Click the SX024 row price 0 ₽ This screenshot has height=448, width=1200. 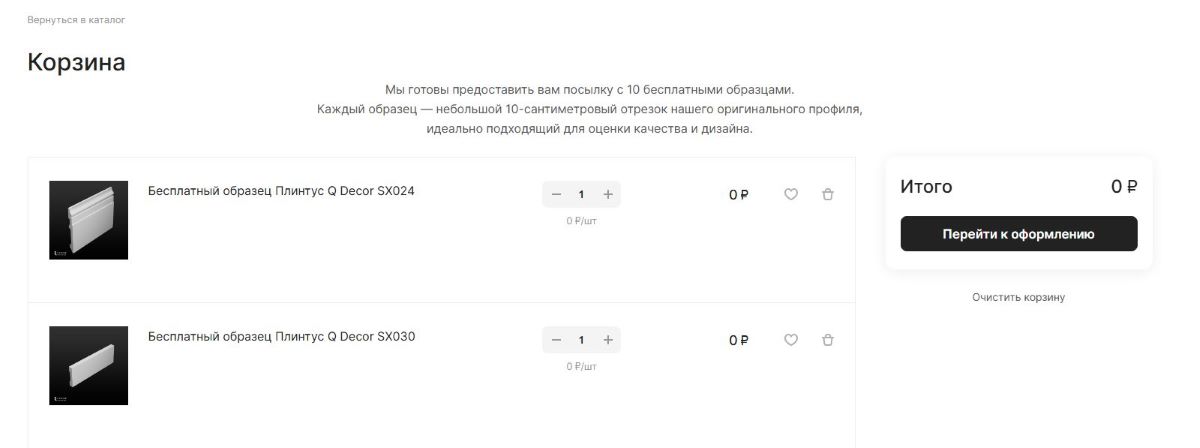738,195
